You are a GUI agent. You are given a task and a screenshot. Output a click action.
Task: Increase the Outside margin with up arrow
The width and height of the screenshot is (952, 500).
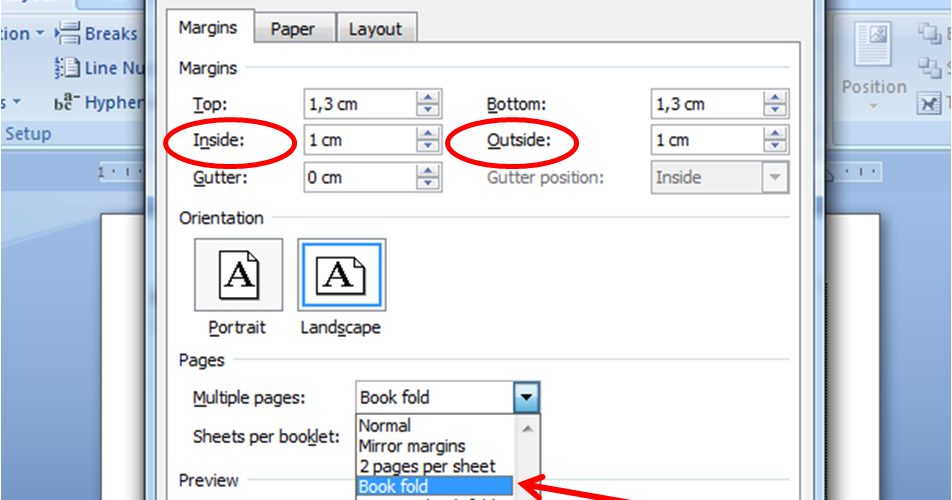click(775, 133)
